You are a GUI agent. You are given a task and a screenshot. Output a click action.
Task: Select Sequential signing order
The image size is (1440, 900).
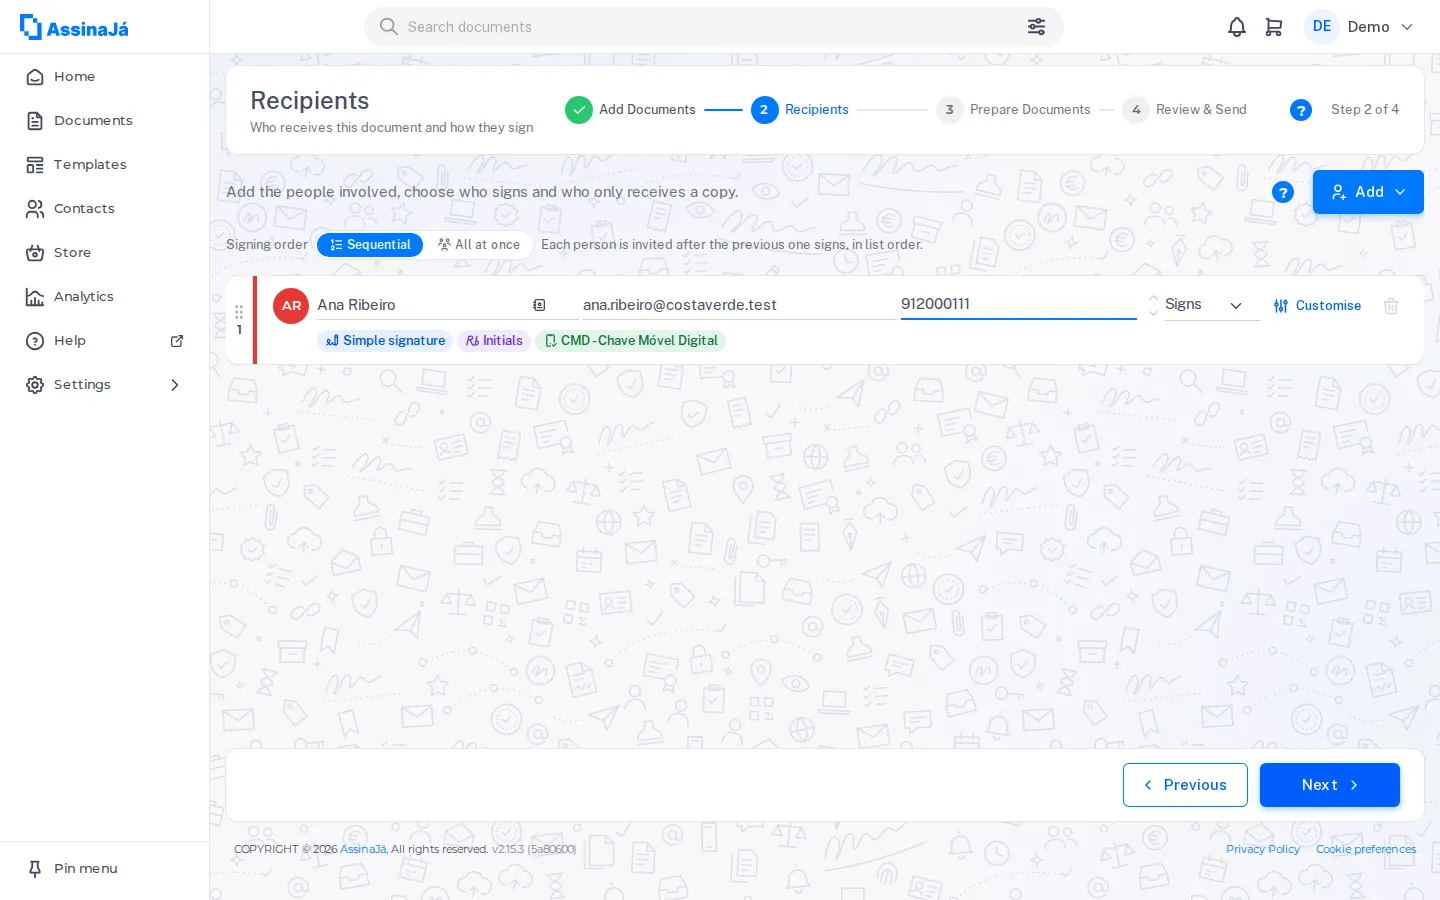(x=370, y=245)
